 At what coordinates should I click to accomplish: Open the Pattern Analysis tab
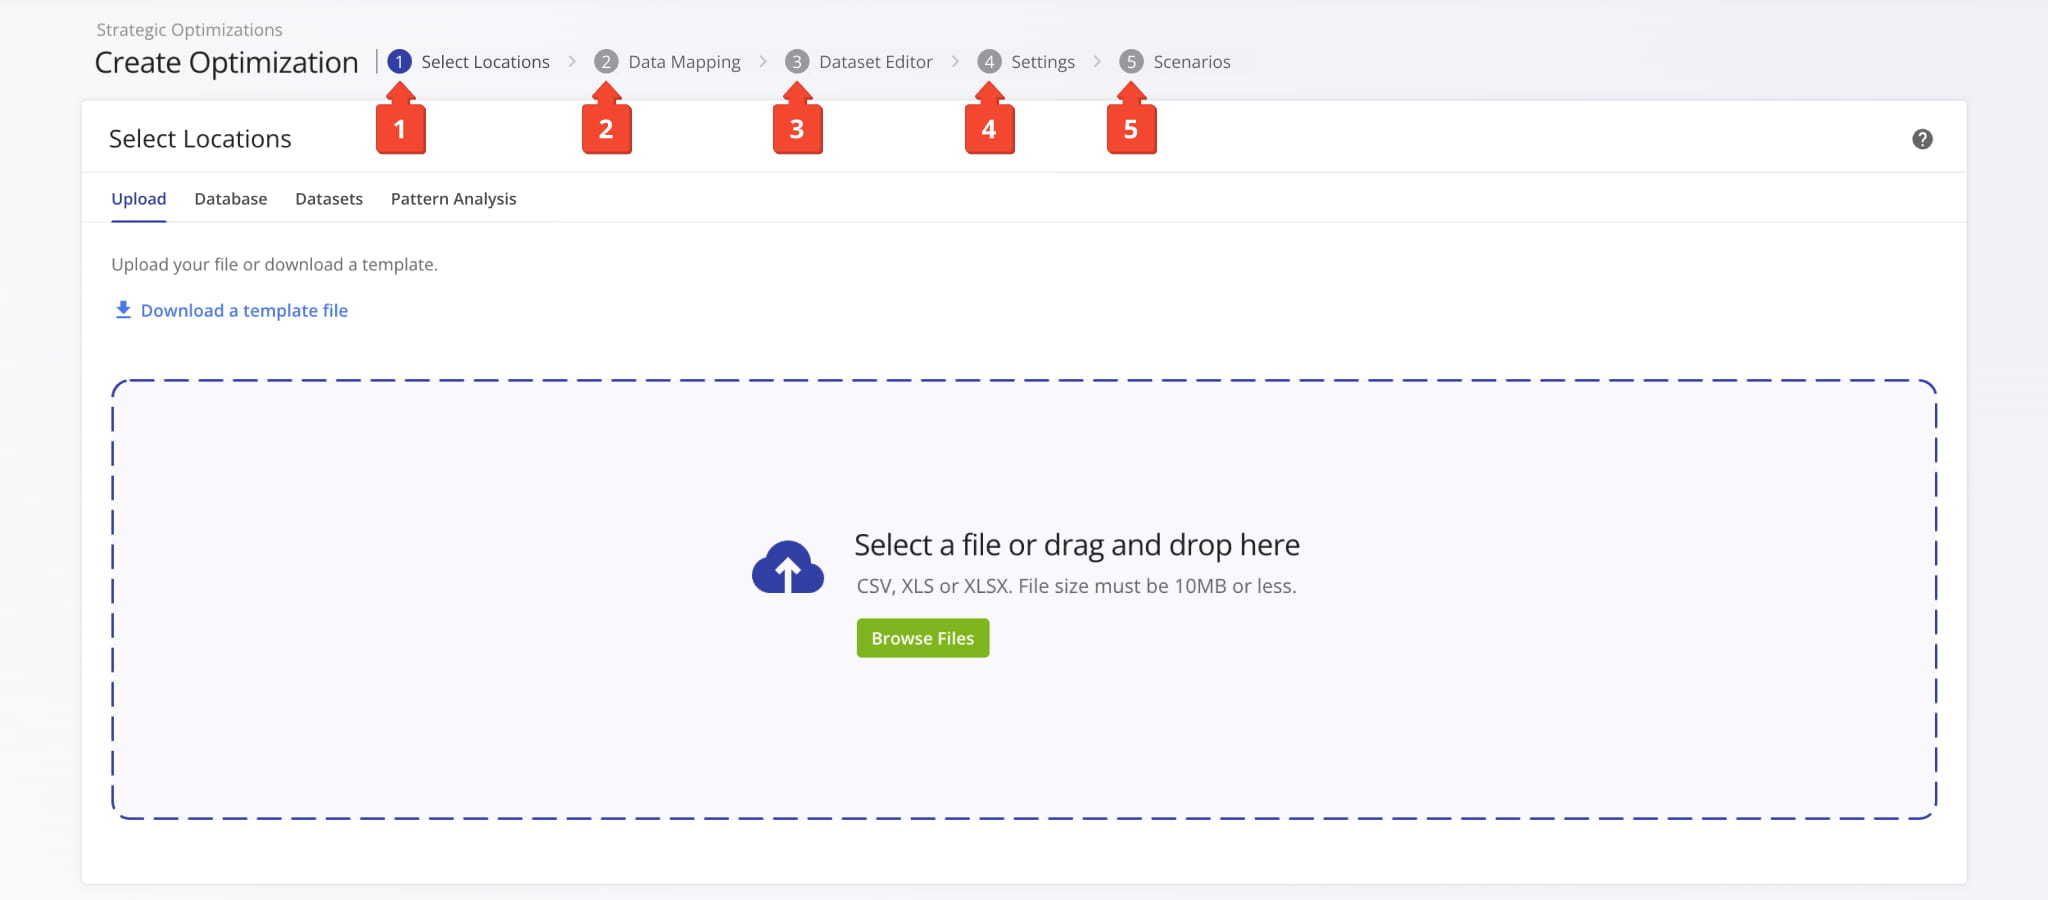pos(454,199)
